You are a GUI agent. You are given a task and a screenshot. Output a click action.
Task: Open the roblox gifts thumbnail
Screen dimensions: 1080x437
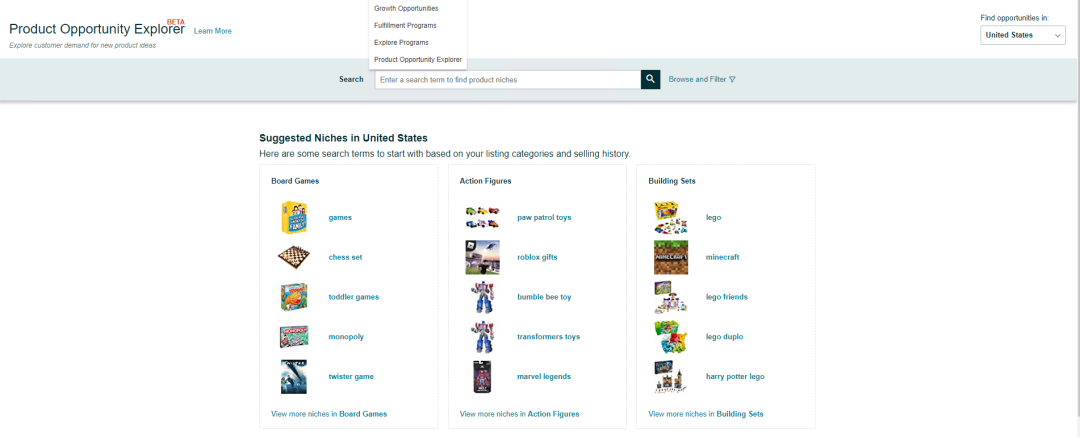click(x=482, y=257)
